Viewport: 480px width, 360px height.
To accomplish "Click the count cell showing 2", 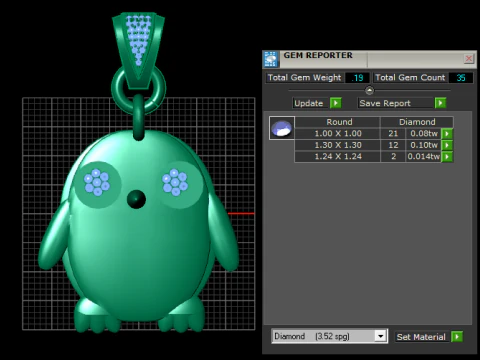I will 393,156.
